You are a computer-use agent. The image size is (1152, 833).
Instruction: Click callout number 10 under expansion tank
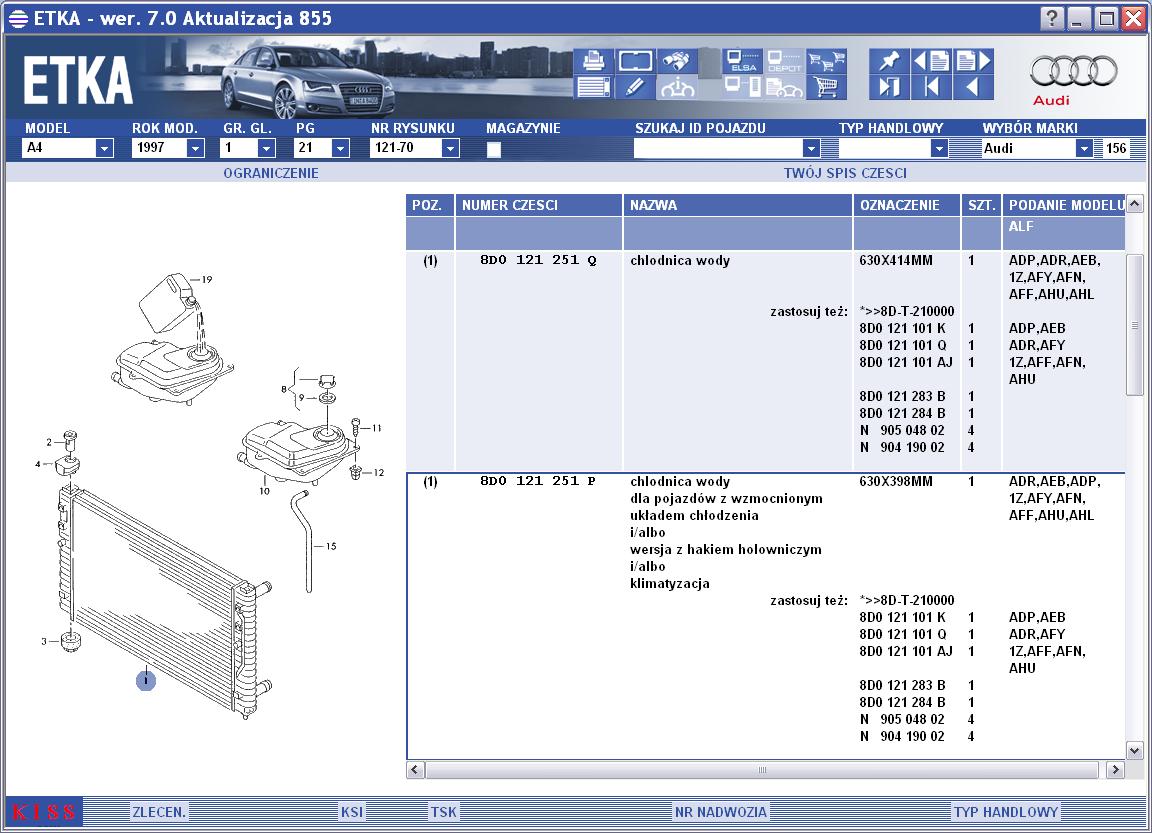[264, 491]
